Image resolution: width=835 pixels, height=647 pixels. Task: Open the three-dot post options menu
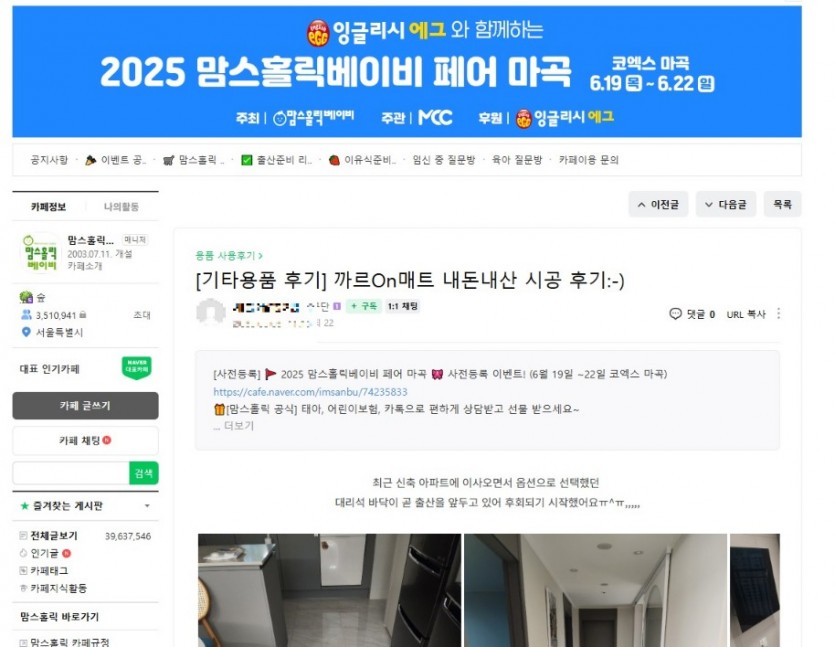pos(779,314)
